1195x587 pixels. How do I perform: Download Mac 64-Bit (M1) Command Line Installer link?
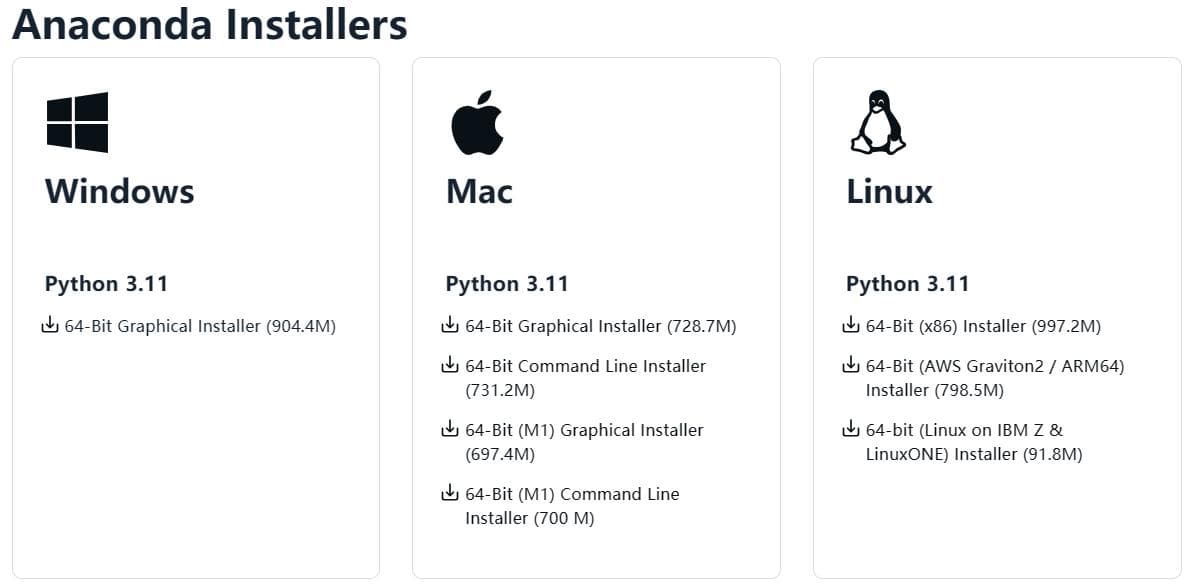click(x=572, y=506)
